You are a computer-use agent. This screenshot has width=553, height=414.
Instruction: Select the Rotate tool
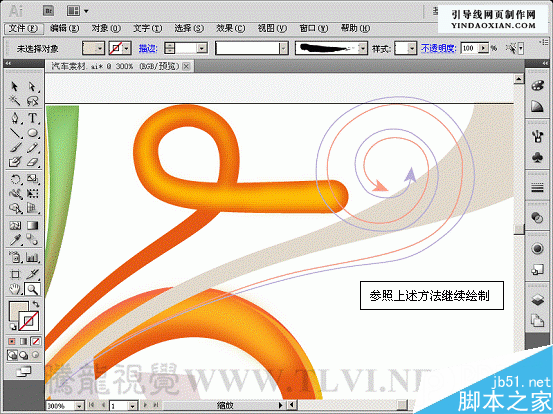pos(15,179)
